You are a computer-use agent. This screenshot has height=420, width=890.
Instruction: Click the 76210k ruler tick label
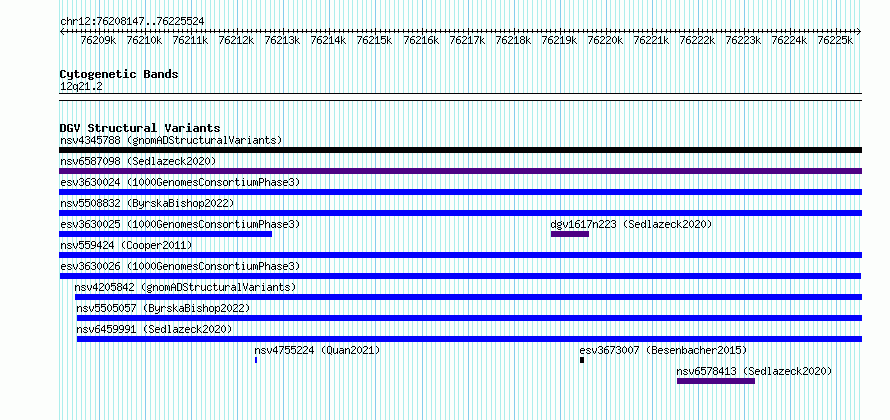coord(145,41)
